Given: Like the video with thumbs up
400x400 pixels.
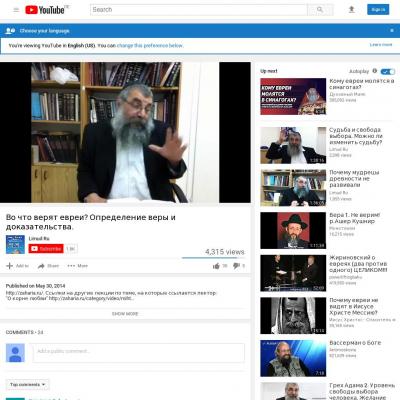Looking at the screenshot, I should tap(216, 266).
